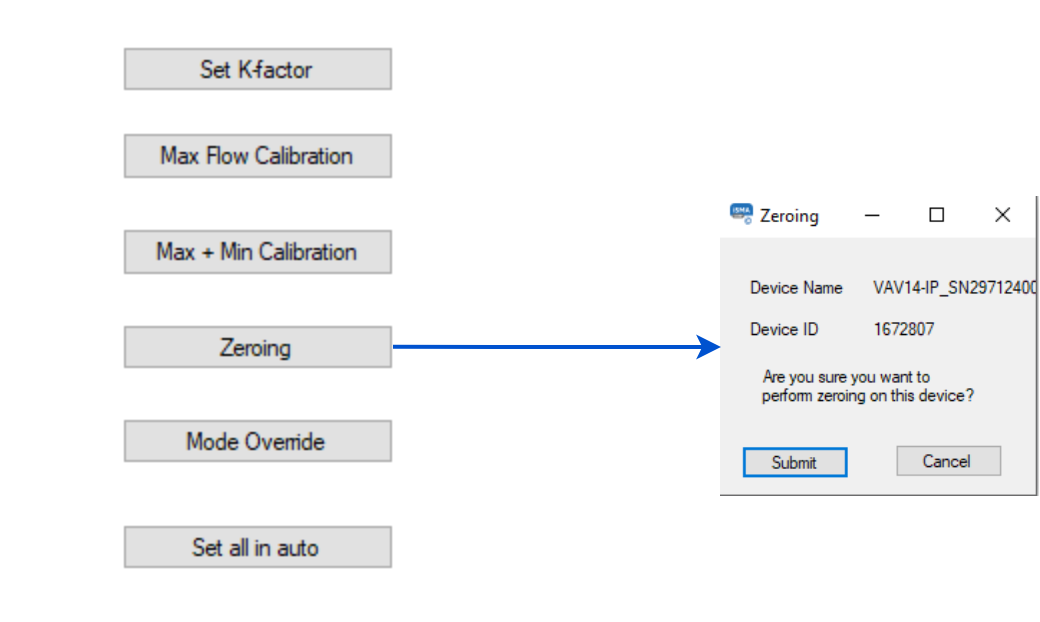Select the device name VAV14-IP_SN29712400

click(955, 288)
